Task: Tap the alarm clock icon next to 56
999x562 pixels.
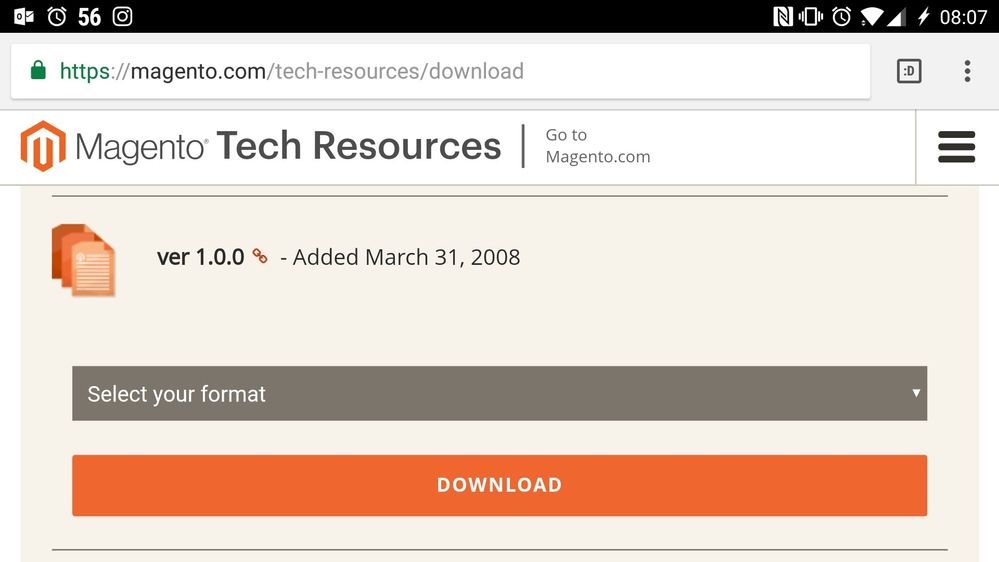Action: 57,16
